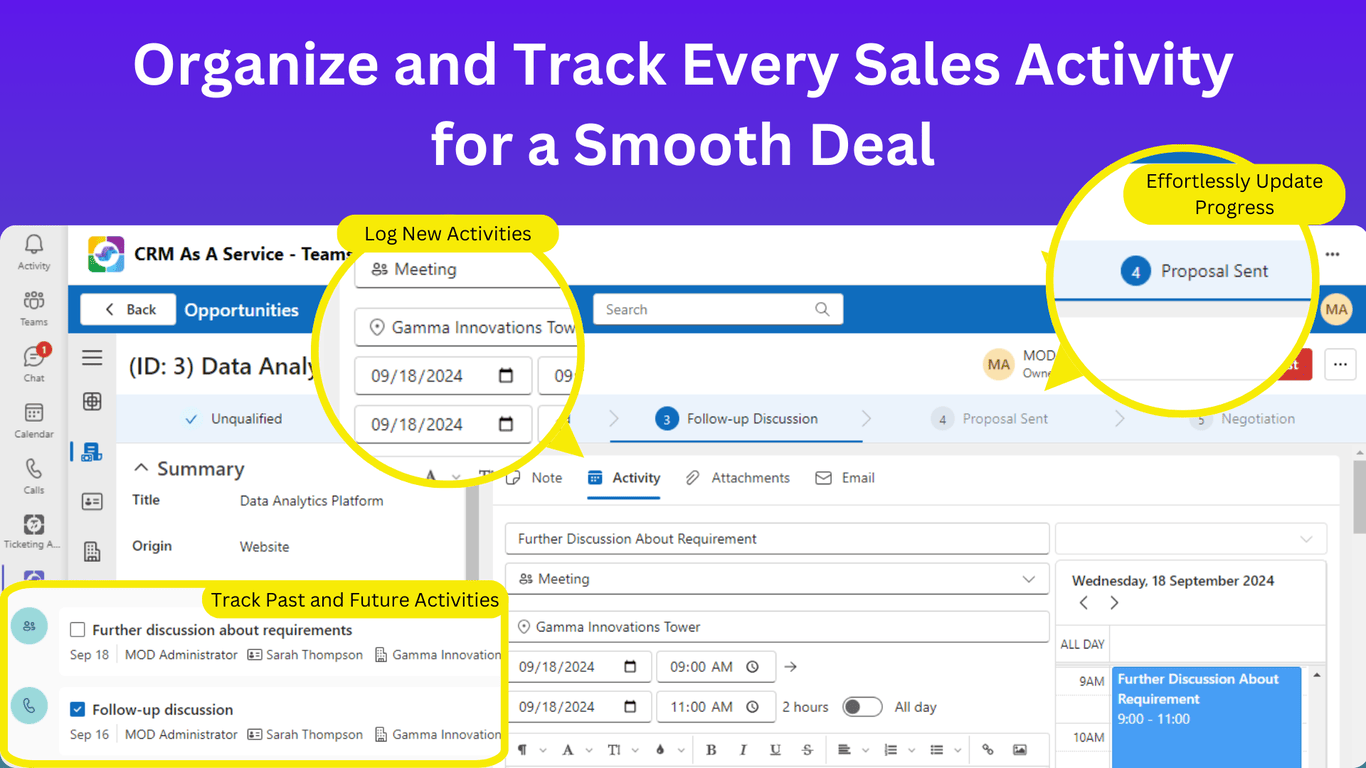Check the Further discussion about requirements checkbox
Viewport: 1366px width, 768px height.
(x=77, y=630)
